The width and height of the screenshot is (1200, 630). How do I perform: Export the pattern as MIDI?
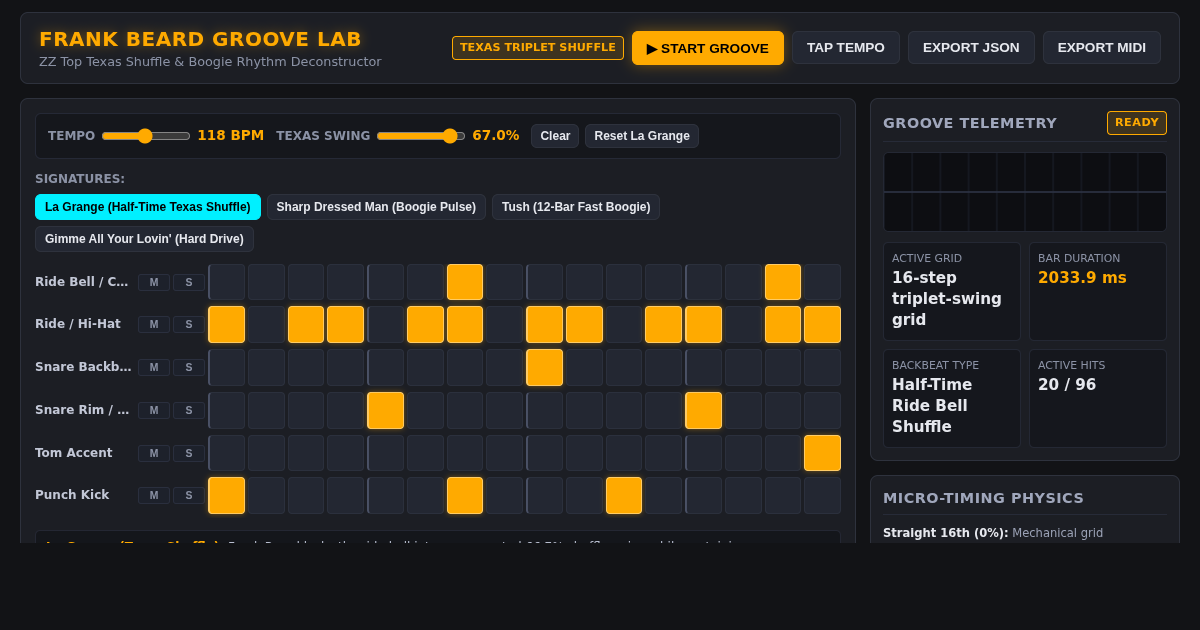coord(1102,48)
